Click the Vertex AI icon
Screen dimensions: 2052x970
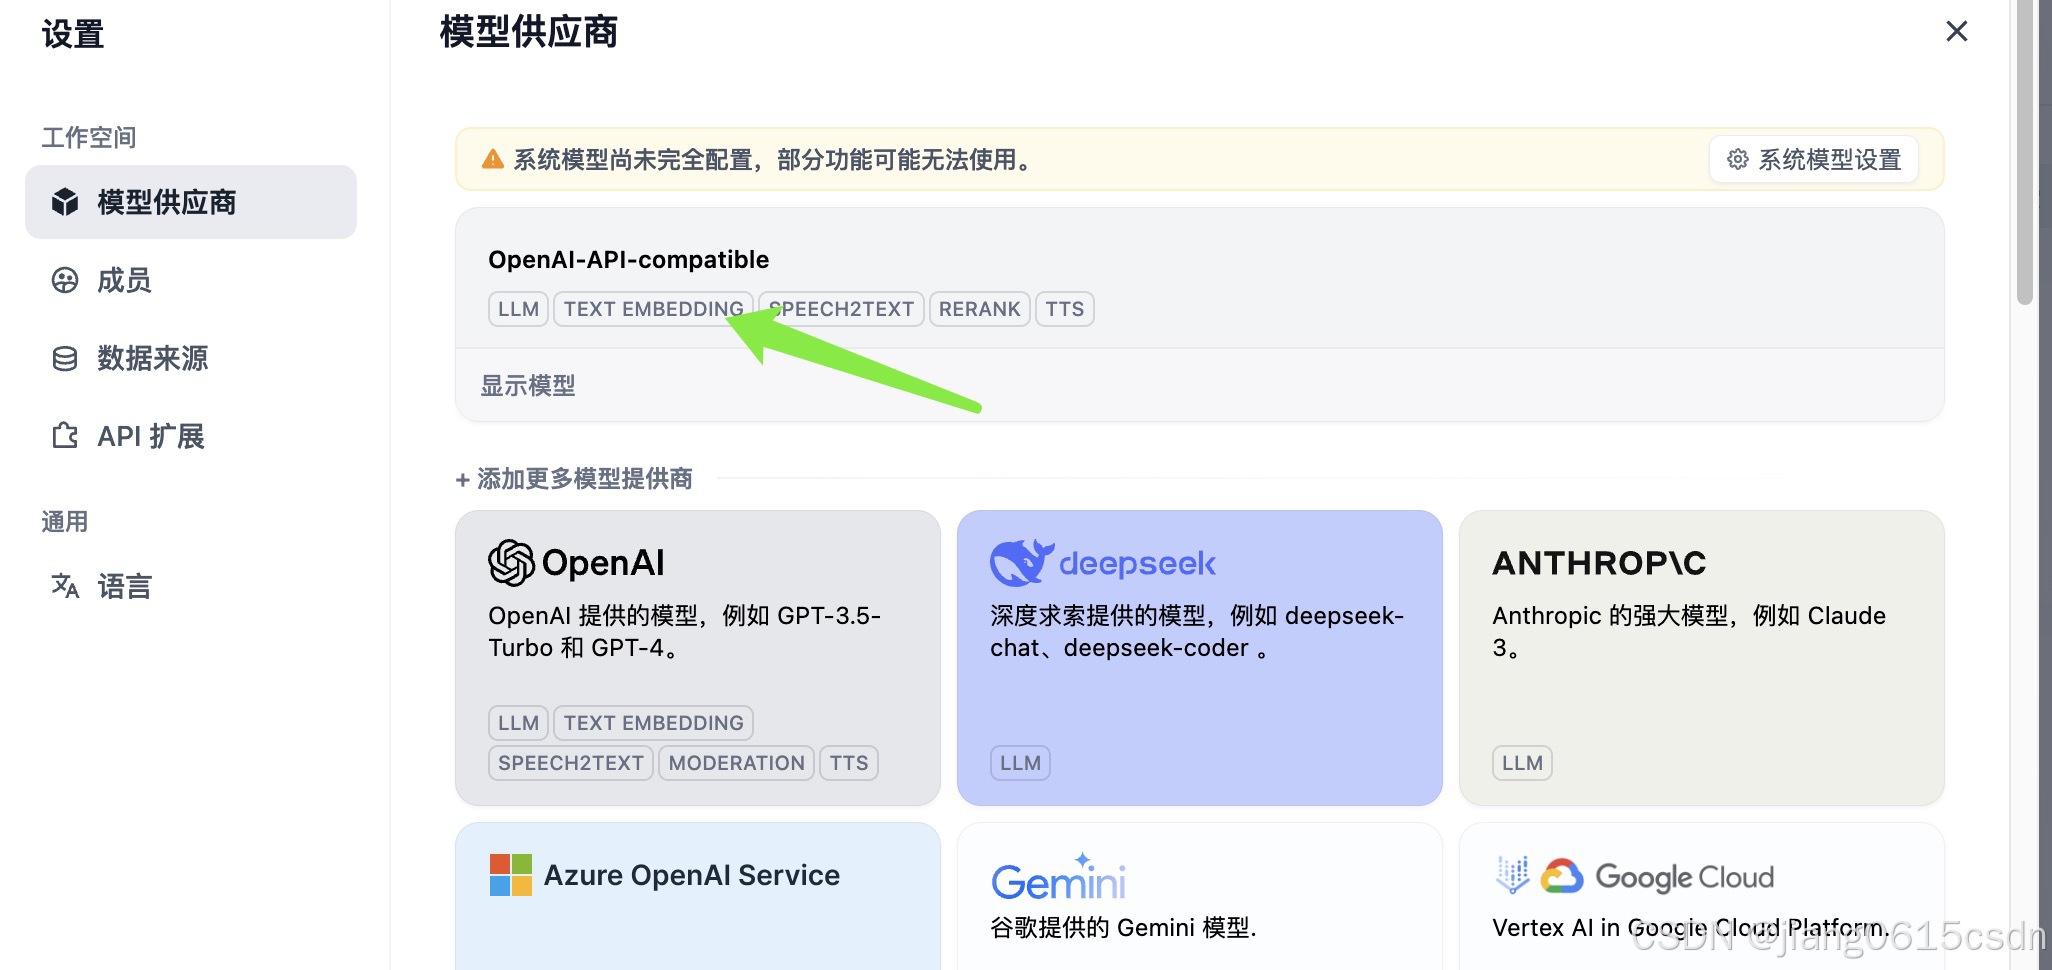coord(1513,875)
